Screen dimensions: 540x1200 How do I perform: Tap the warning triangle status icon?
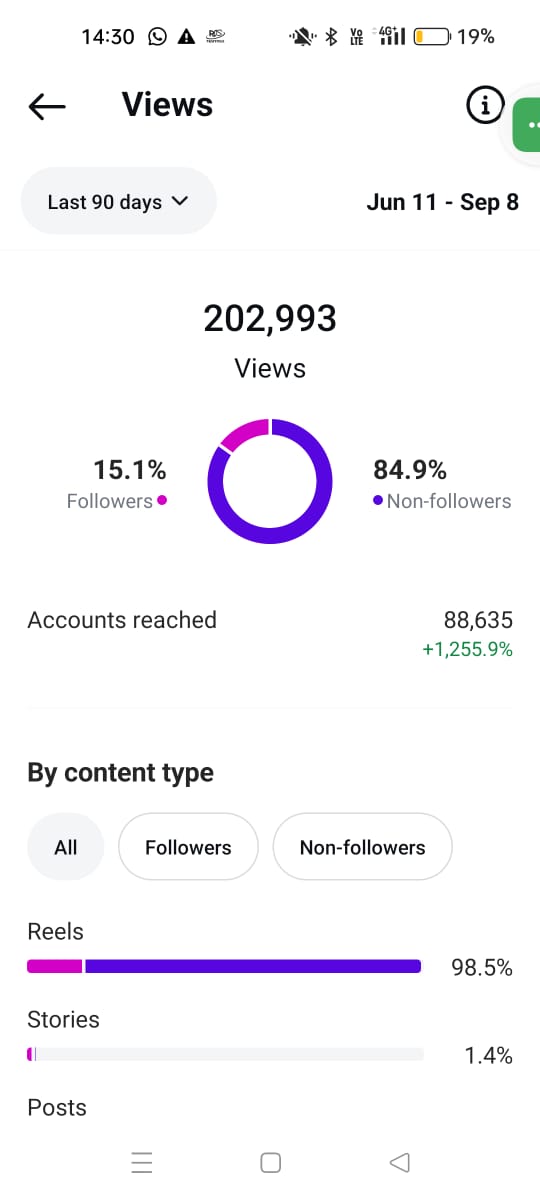[x=186, y=37]
